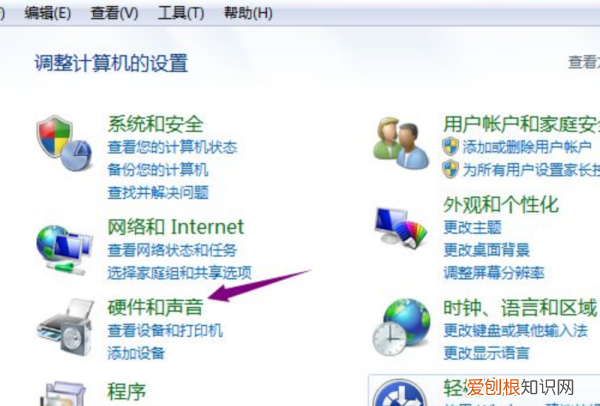The height and width of the screenshot is (406, 600).
Task: Click 更改桌面背景 link
Action: pyautogui.click(x=486, y=251)
